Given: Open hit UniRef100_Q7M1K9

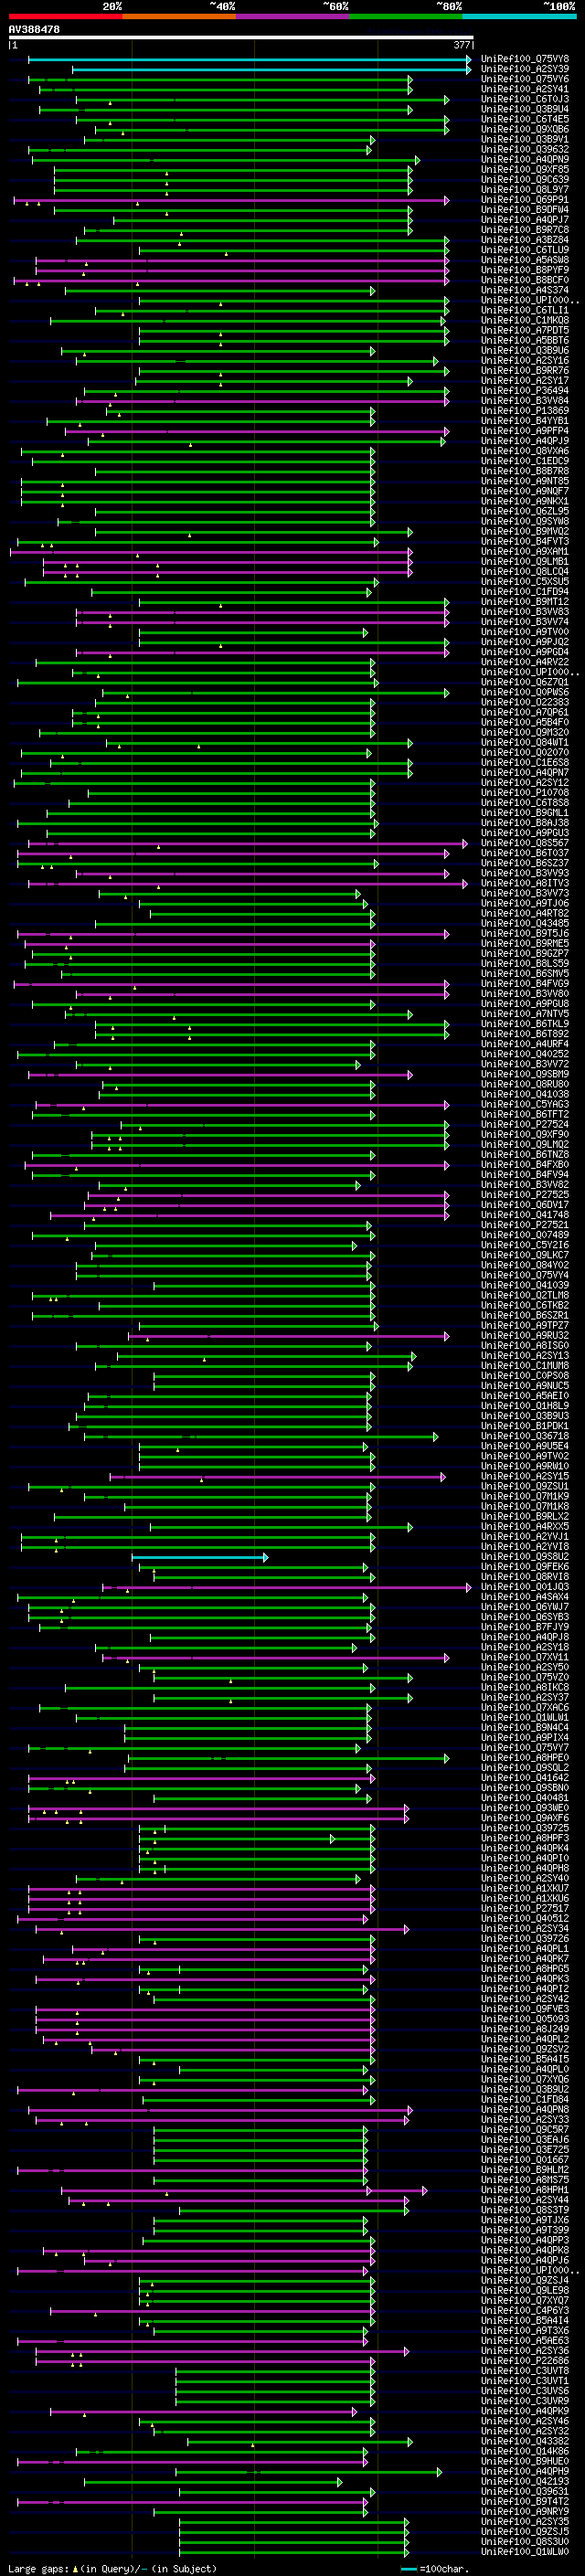Looking at the screenshot, I should [x=525, y=1496].
